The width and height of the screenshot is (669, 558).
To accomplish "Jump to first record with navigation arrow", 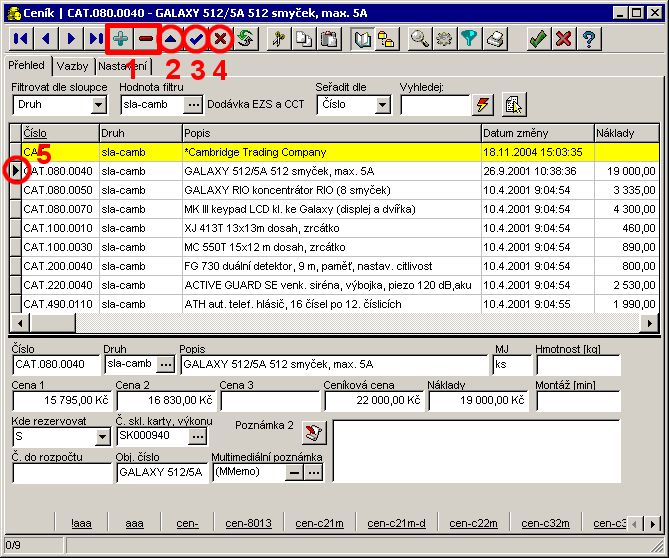I will (20, 39).
